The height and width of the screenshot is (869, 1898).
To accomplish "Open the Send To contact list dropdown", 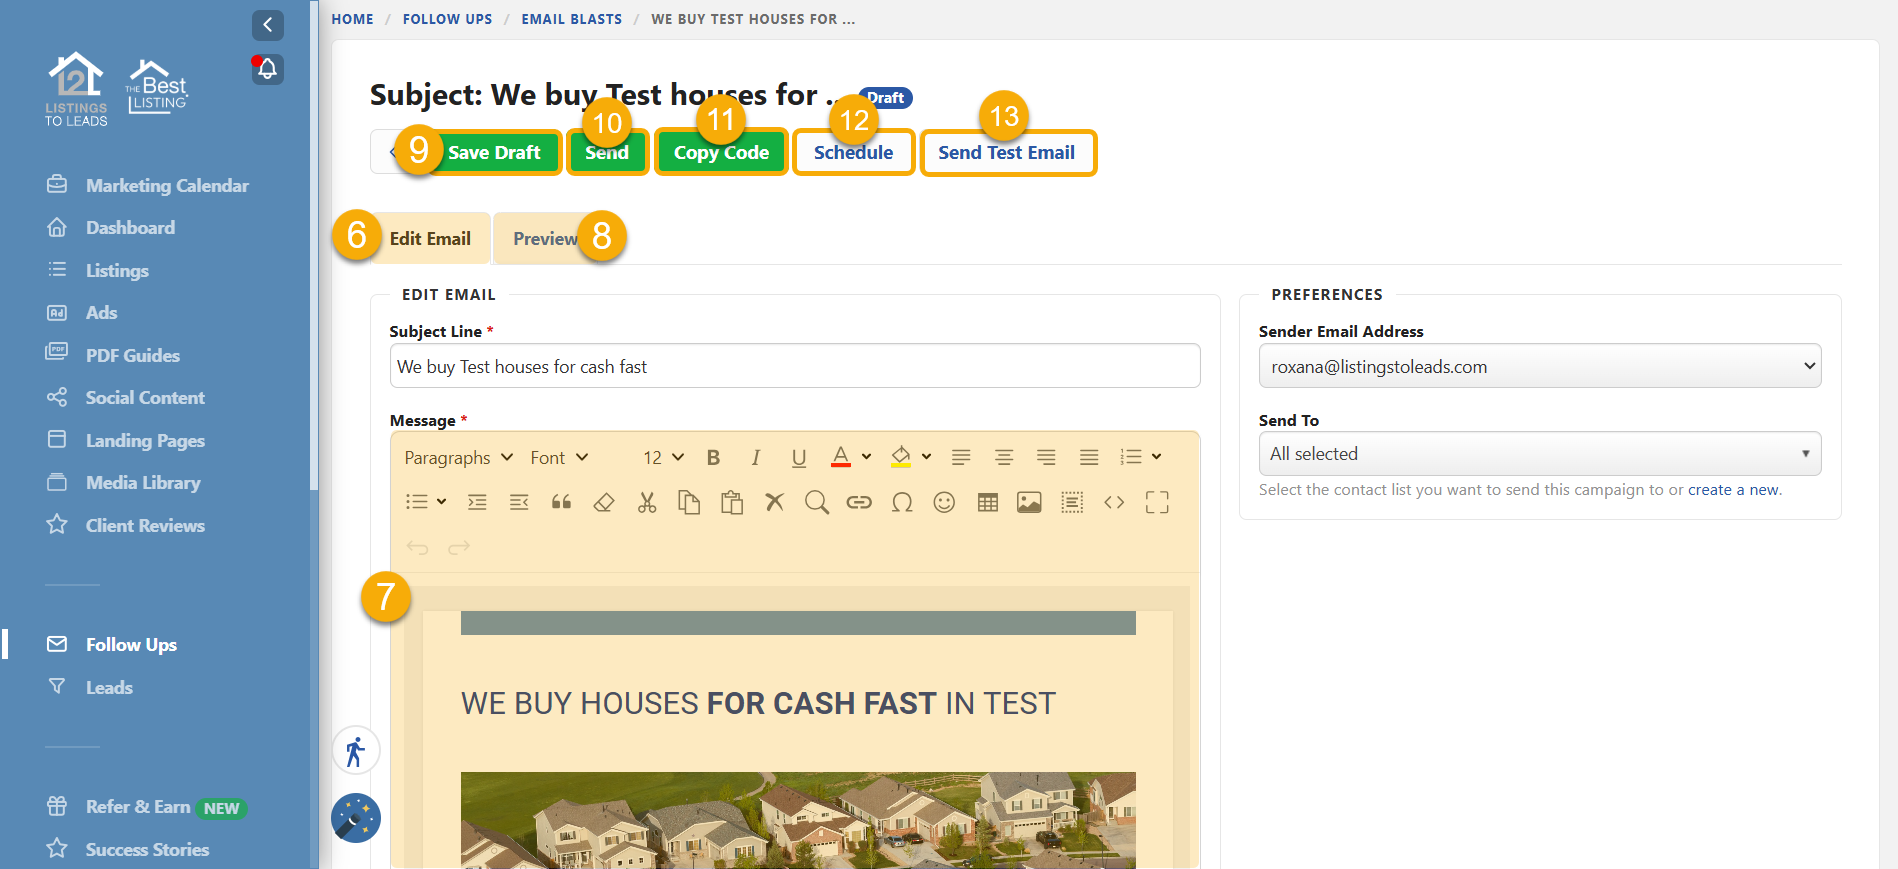I will pyautogui.click(x=1539, y=454).
